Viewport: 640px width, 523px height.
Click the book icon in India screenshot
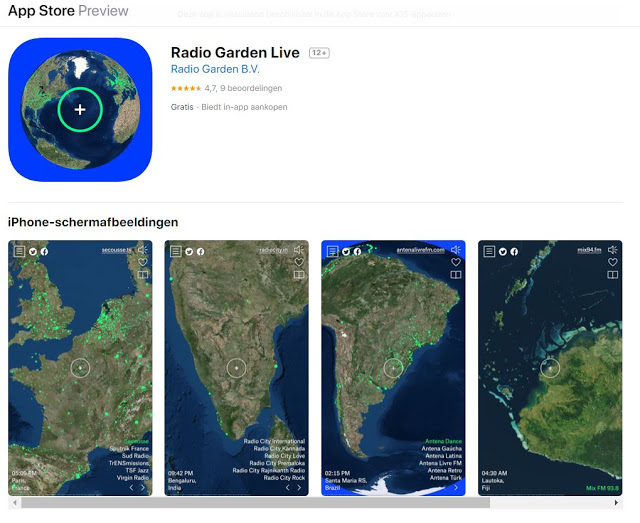(x=299, y=275)
